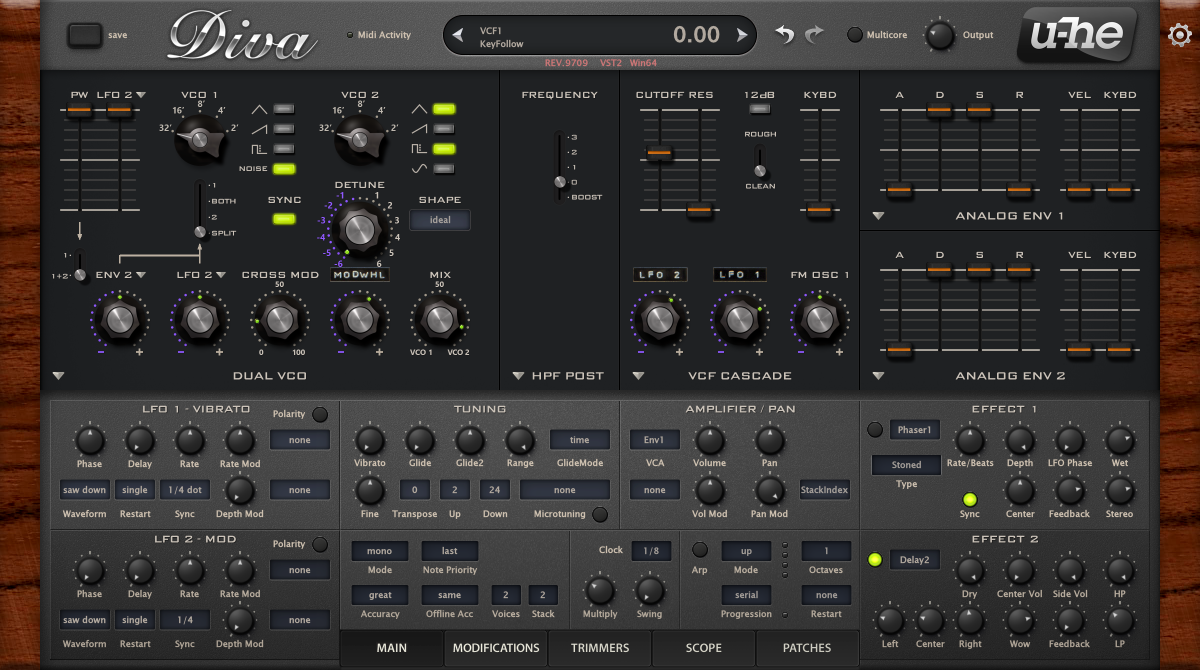Expand the HPF POST module menu triangle
The height and width of the screenshot is (670, 1200).
click(518, 376)
